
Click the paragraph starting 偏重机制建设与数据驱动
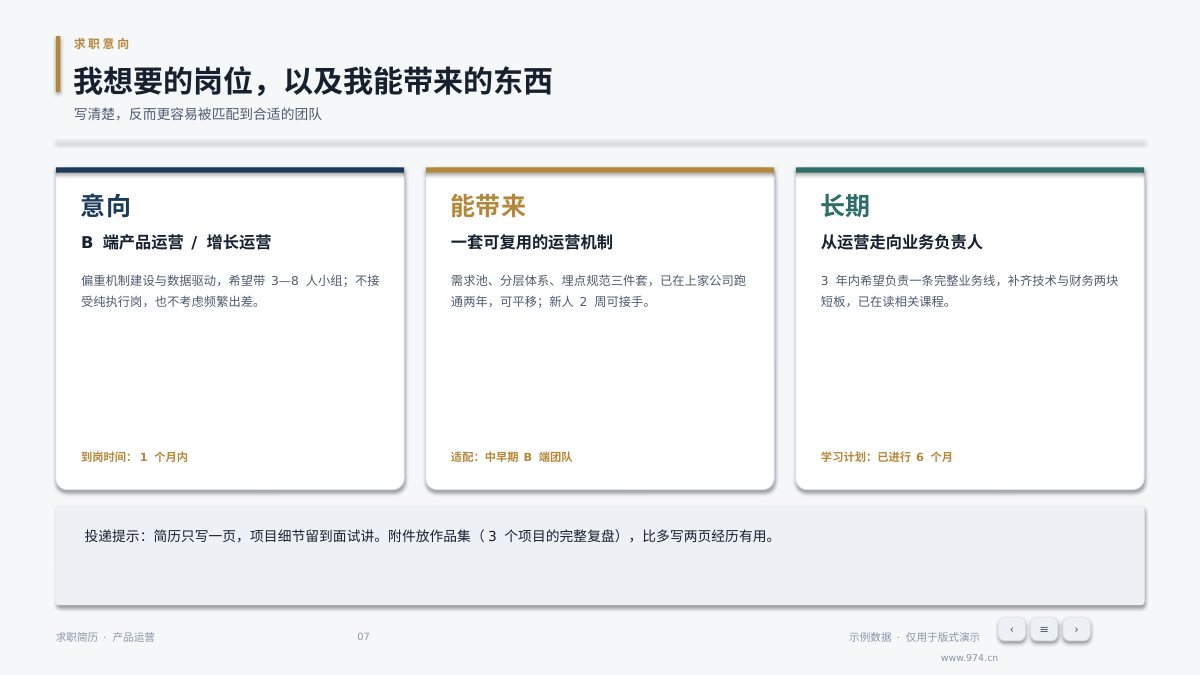click(230, 290)
